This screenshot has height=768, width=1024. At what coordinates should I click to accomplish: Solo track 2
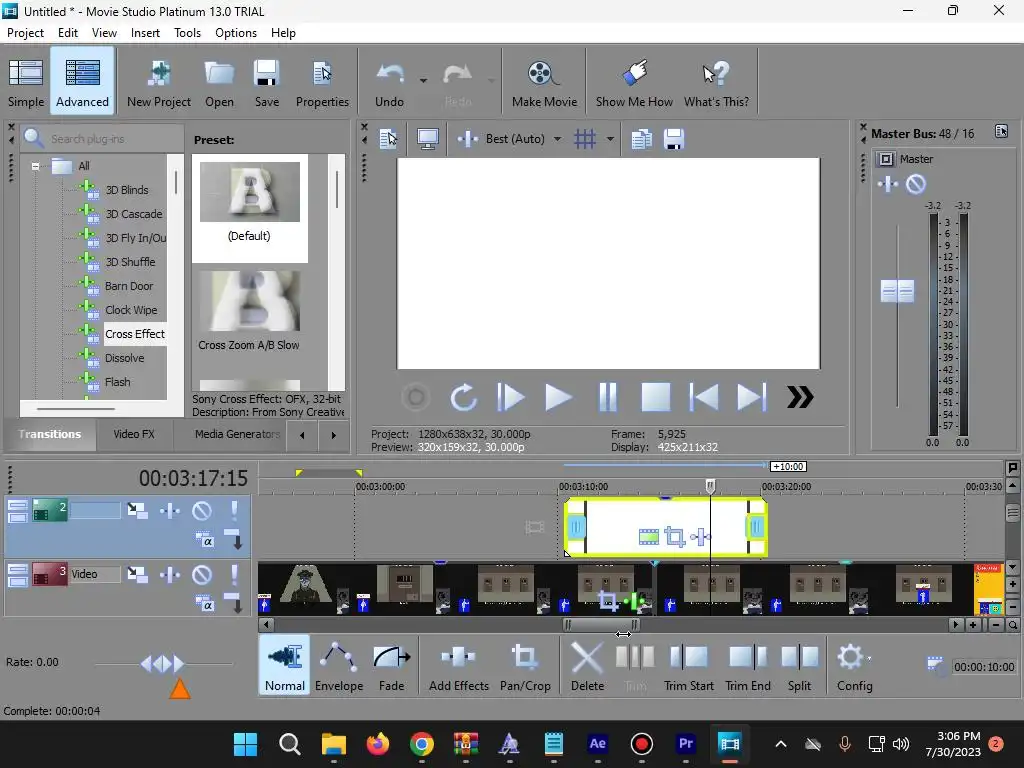(234, 510)
